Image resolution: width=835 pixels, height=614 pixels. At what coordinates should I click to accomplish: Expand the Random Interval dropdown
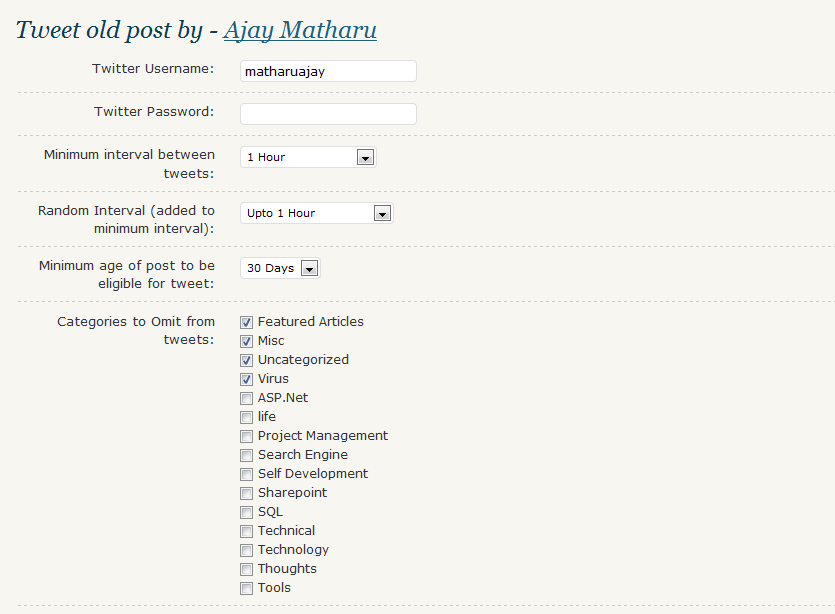pos(317,213)
